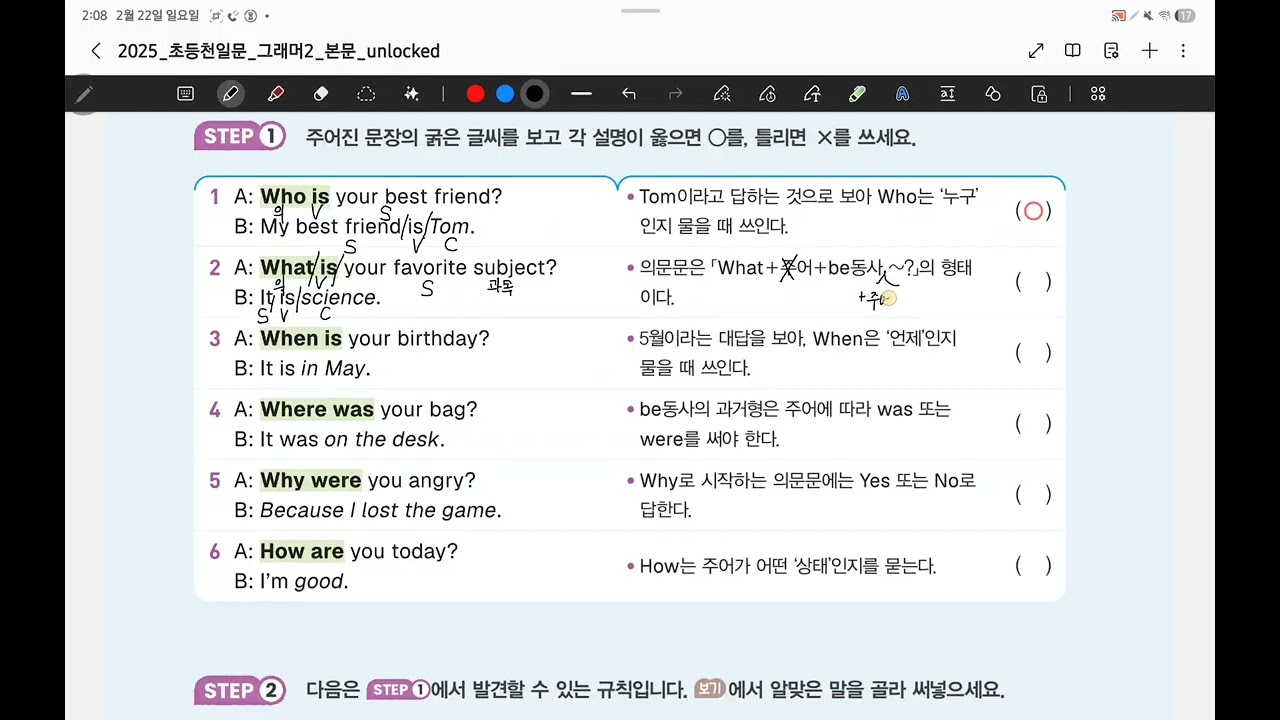The image size is (1280, 720).
Task: Select the Highlighter tool
Action: point(276,94)
